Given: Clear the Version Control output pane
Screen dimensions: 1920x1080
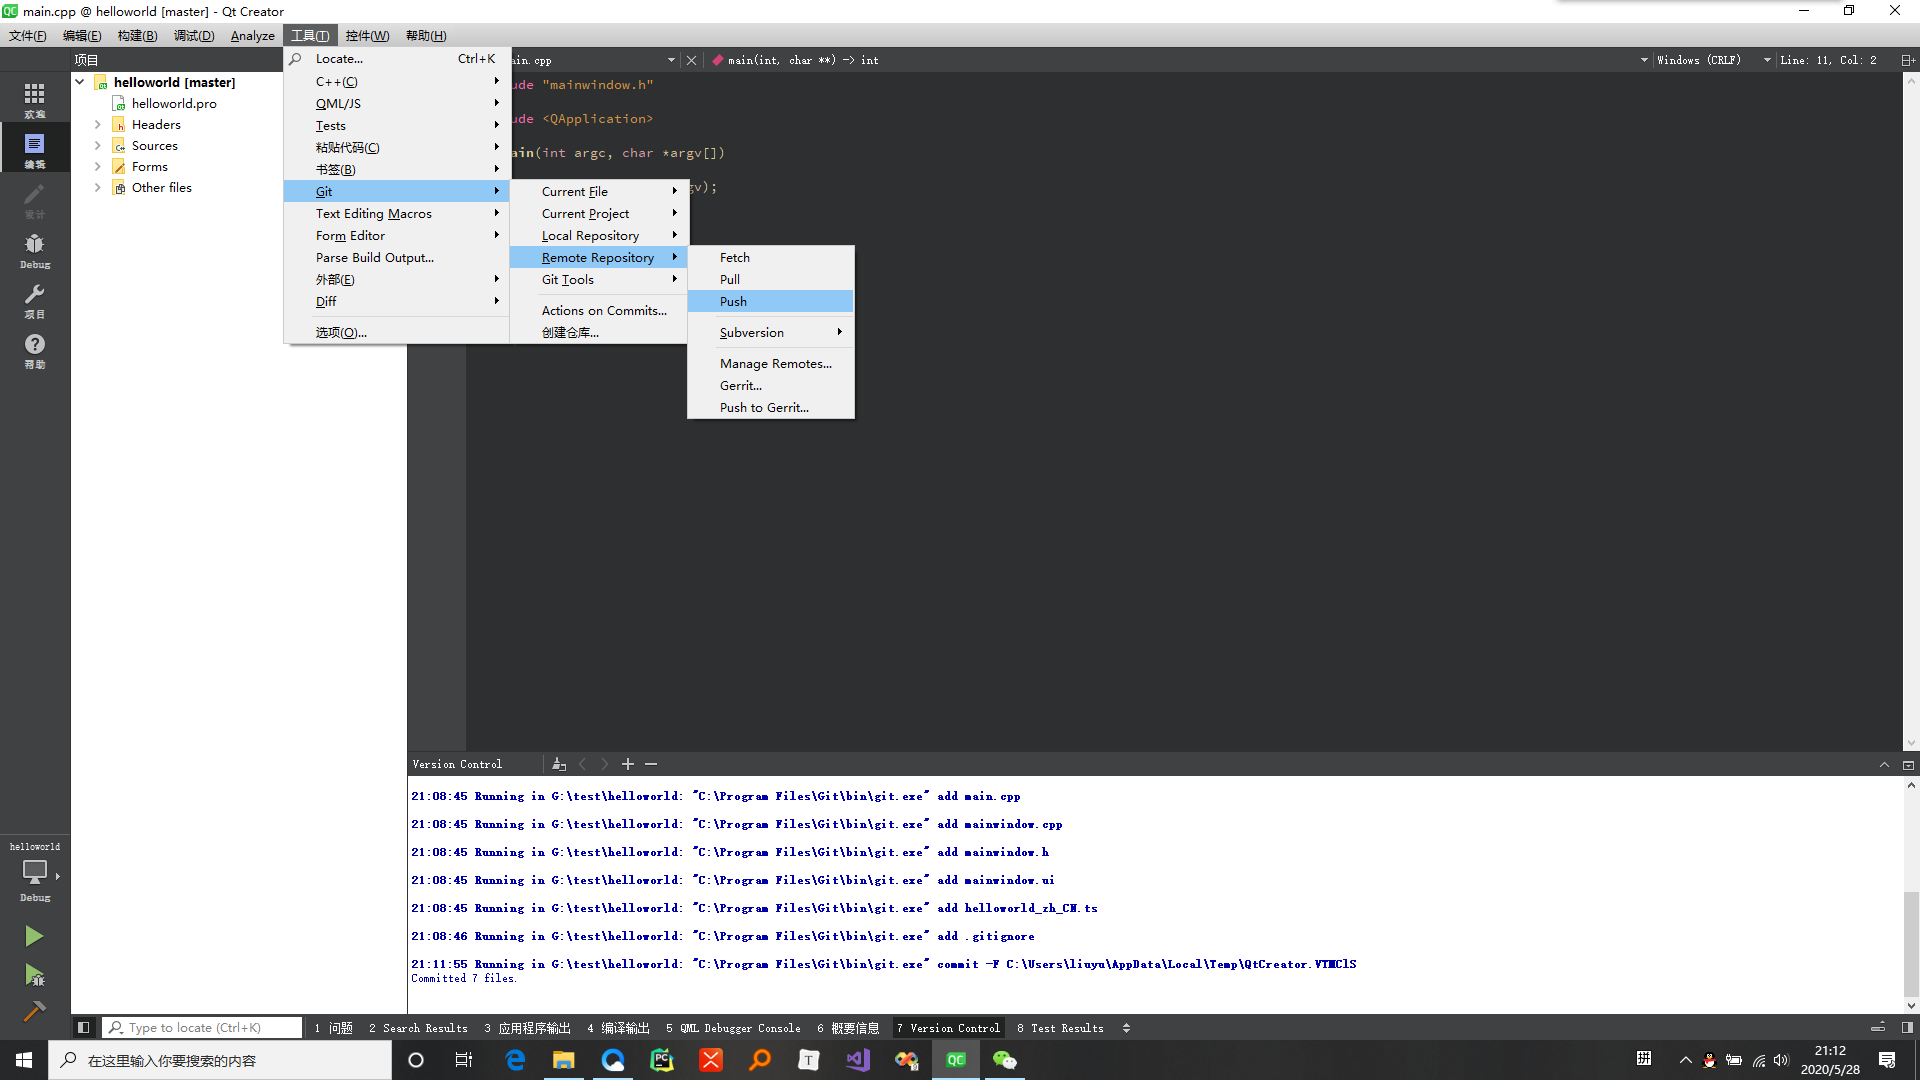Looking at the screenshot, I should click(559, 764).
